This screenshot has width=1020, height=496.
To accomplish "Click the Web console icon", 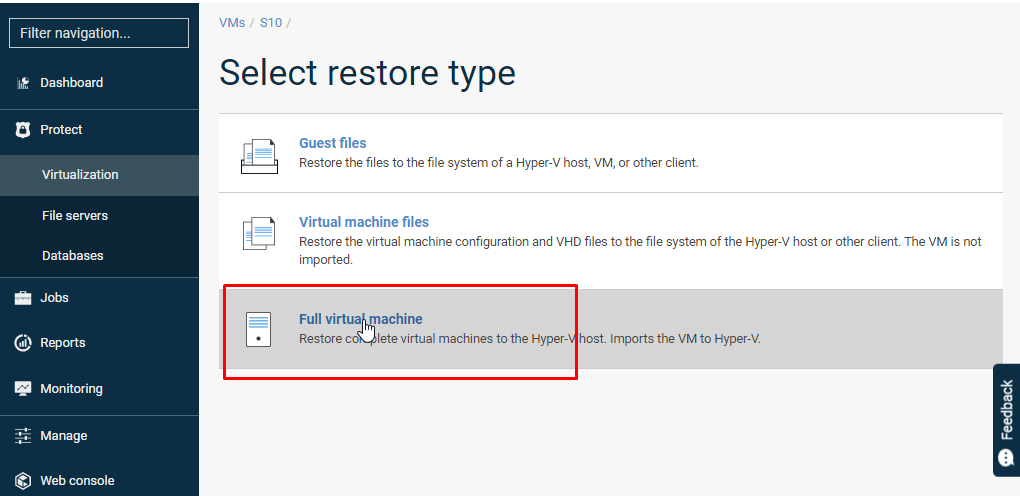I will (23, 481).
